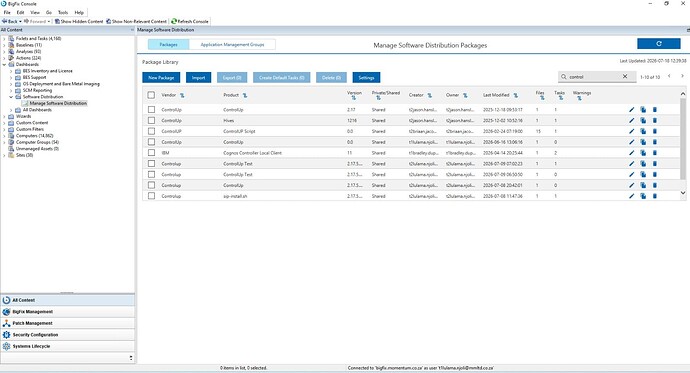Copy the Hives package row
Screen dimensions: 690x373
[x=643, y=121]
